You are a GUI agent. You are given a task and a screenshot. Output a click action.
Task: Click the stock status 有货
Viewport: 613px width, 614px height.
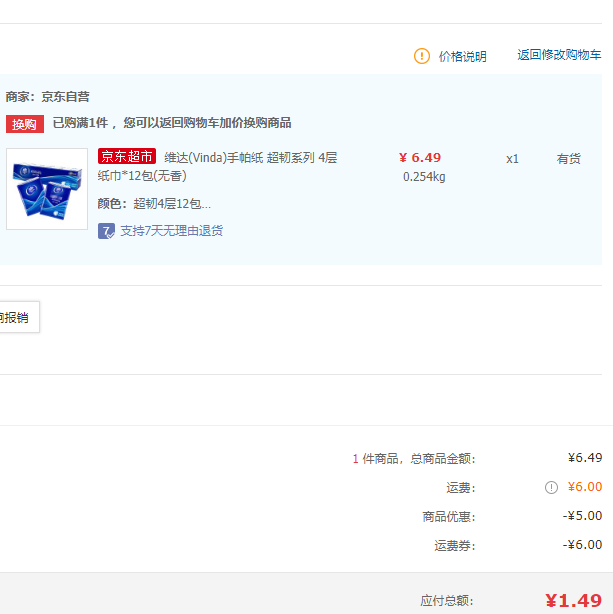569,159
